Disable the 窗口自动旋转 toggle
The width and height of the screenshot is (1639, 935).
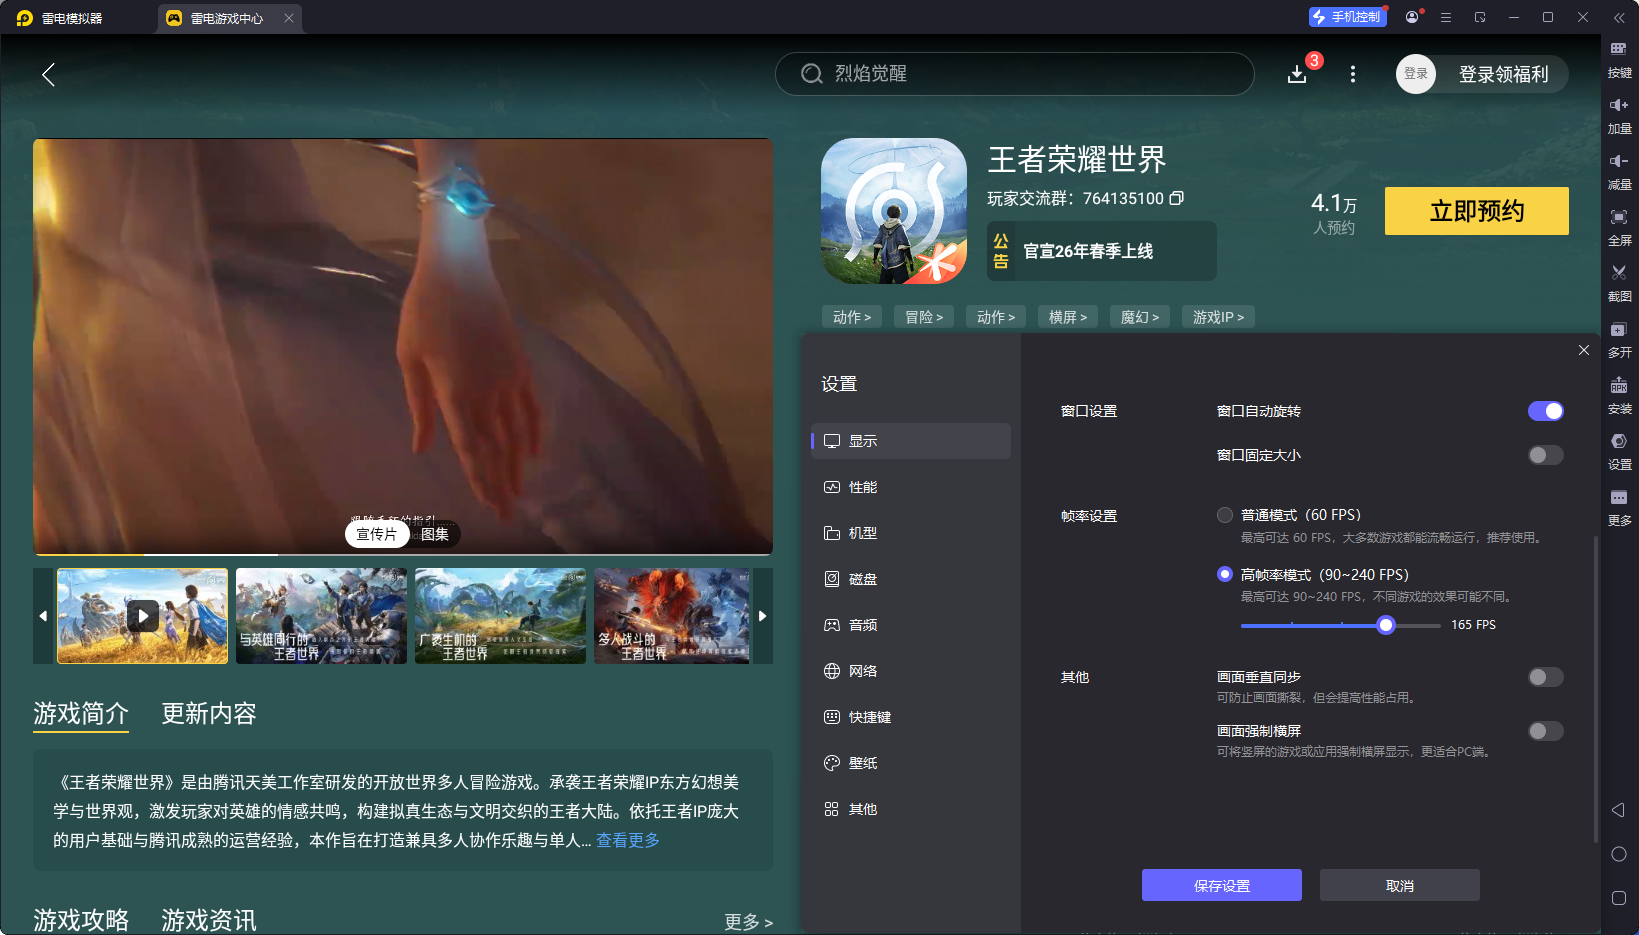pyautogui.click(x=1545, y=410)
